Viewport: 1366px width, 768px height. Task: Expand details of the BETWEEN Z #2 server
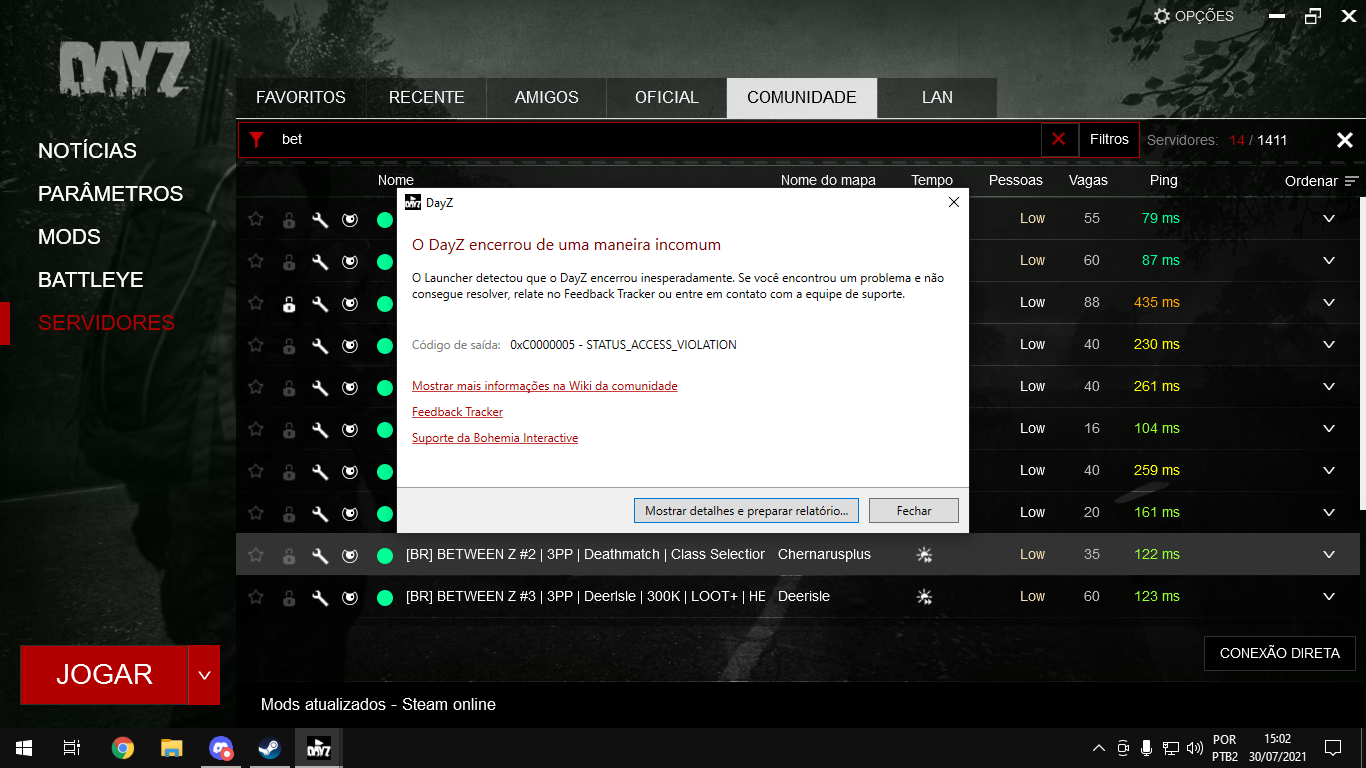coord(1329,555)
